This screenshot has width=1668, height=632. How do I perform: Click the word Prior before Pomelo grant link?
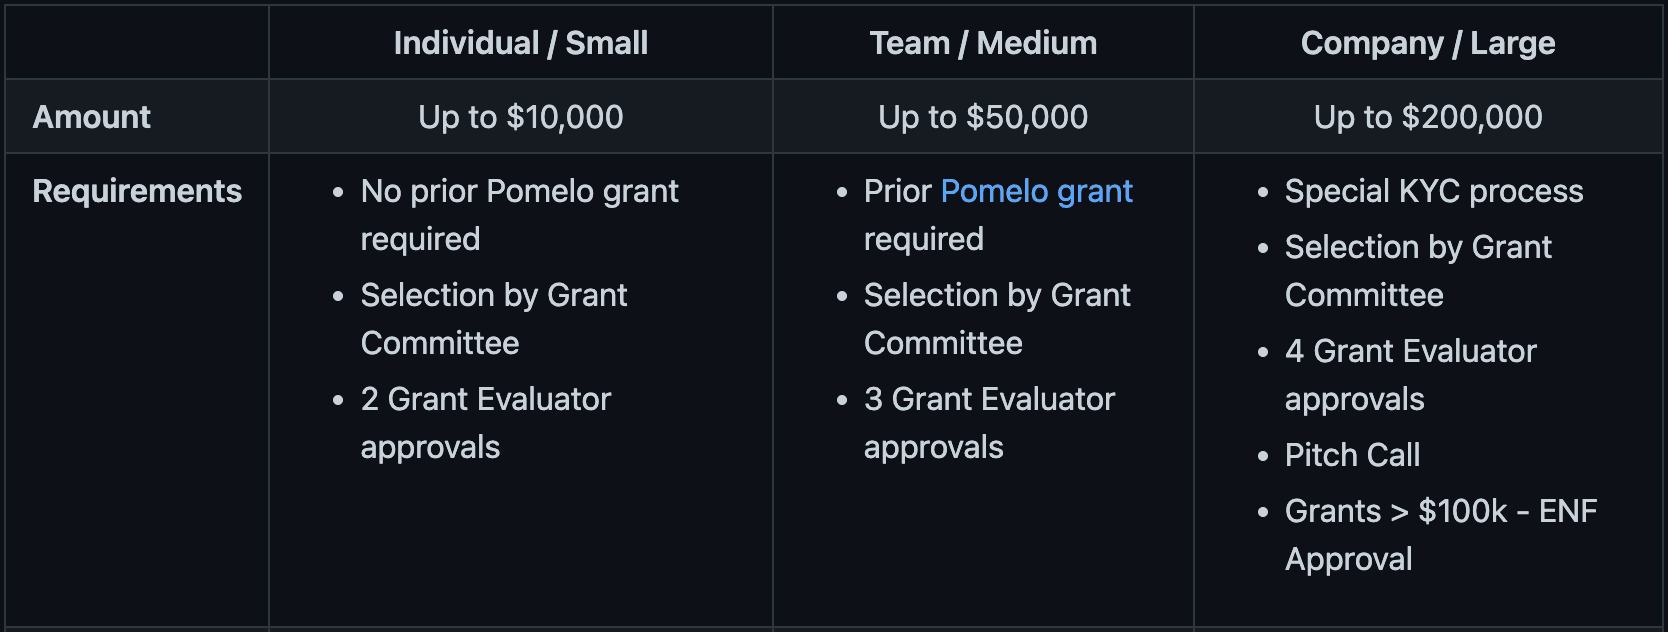tap(897, 191)
